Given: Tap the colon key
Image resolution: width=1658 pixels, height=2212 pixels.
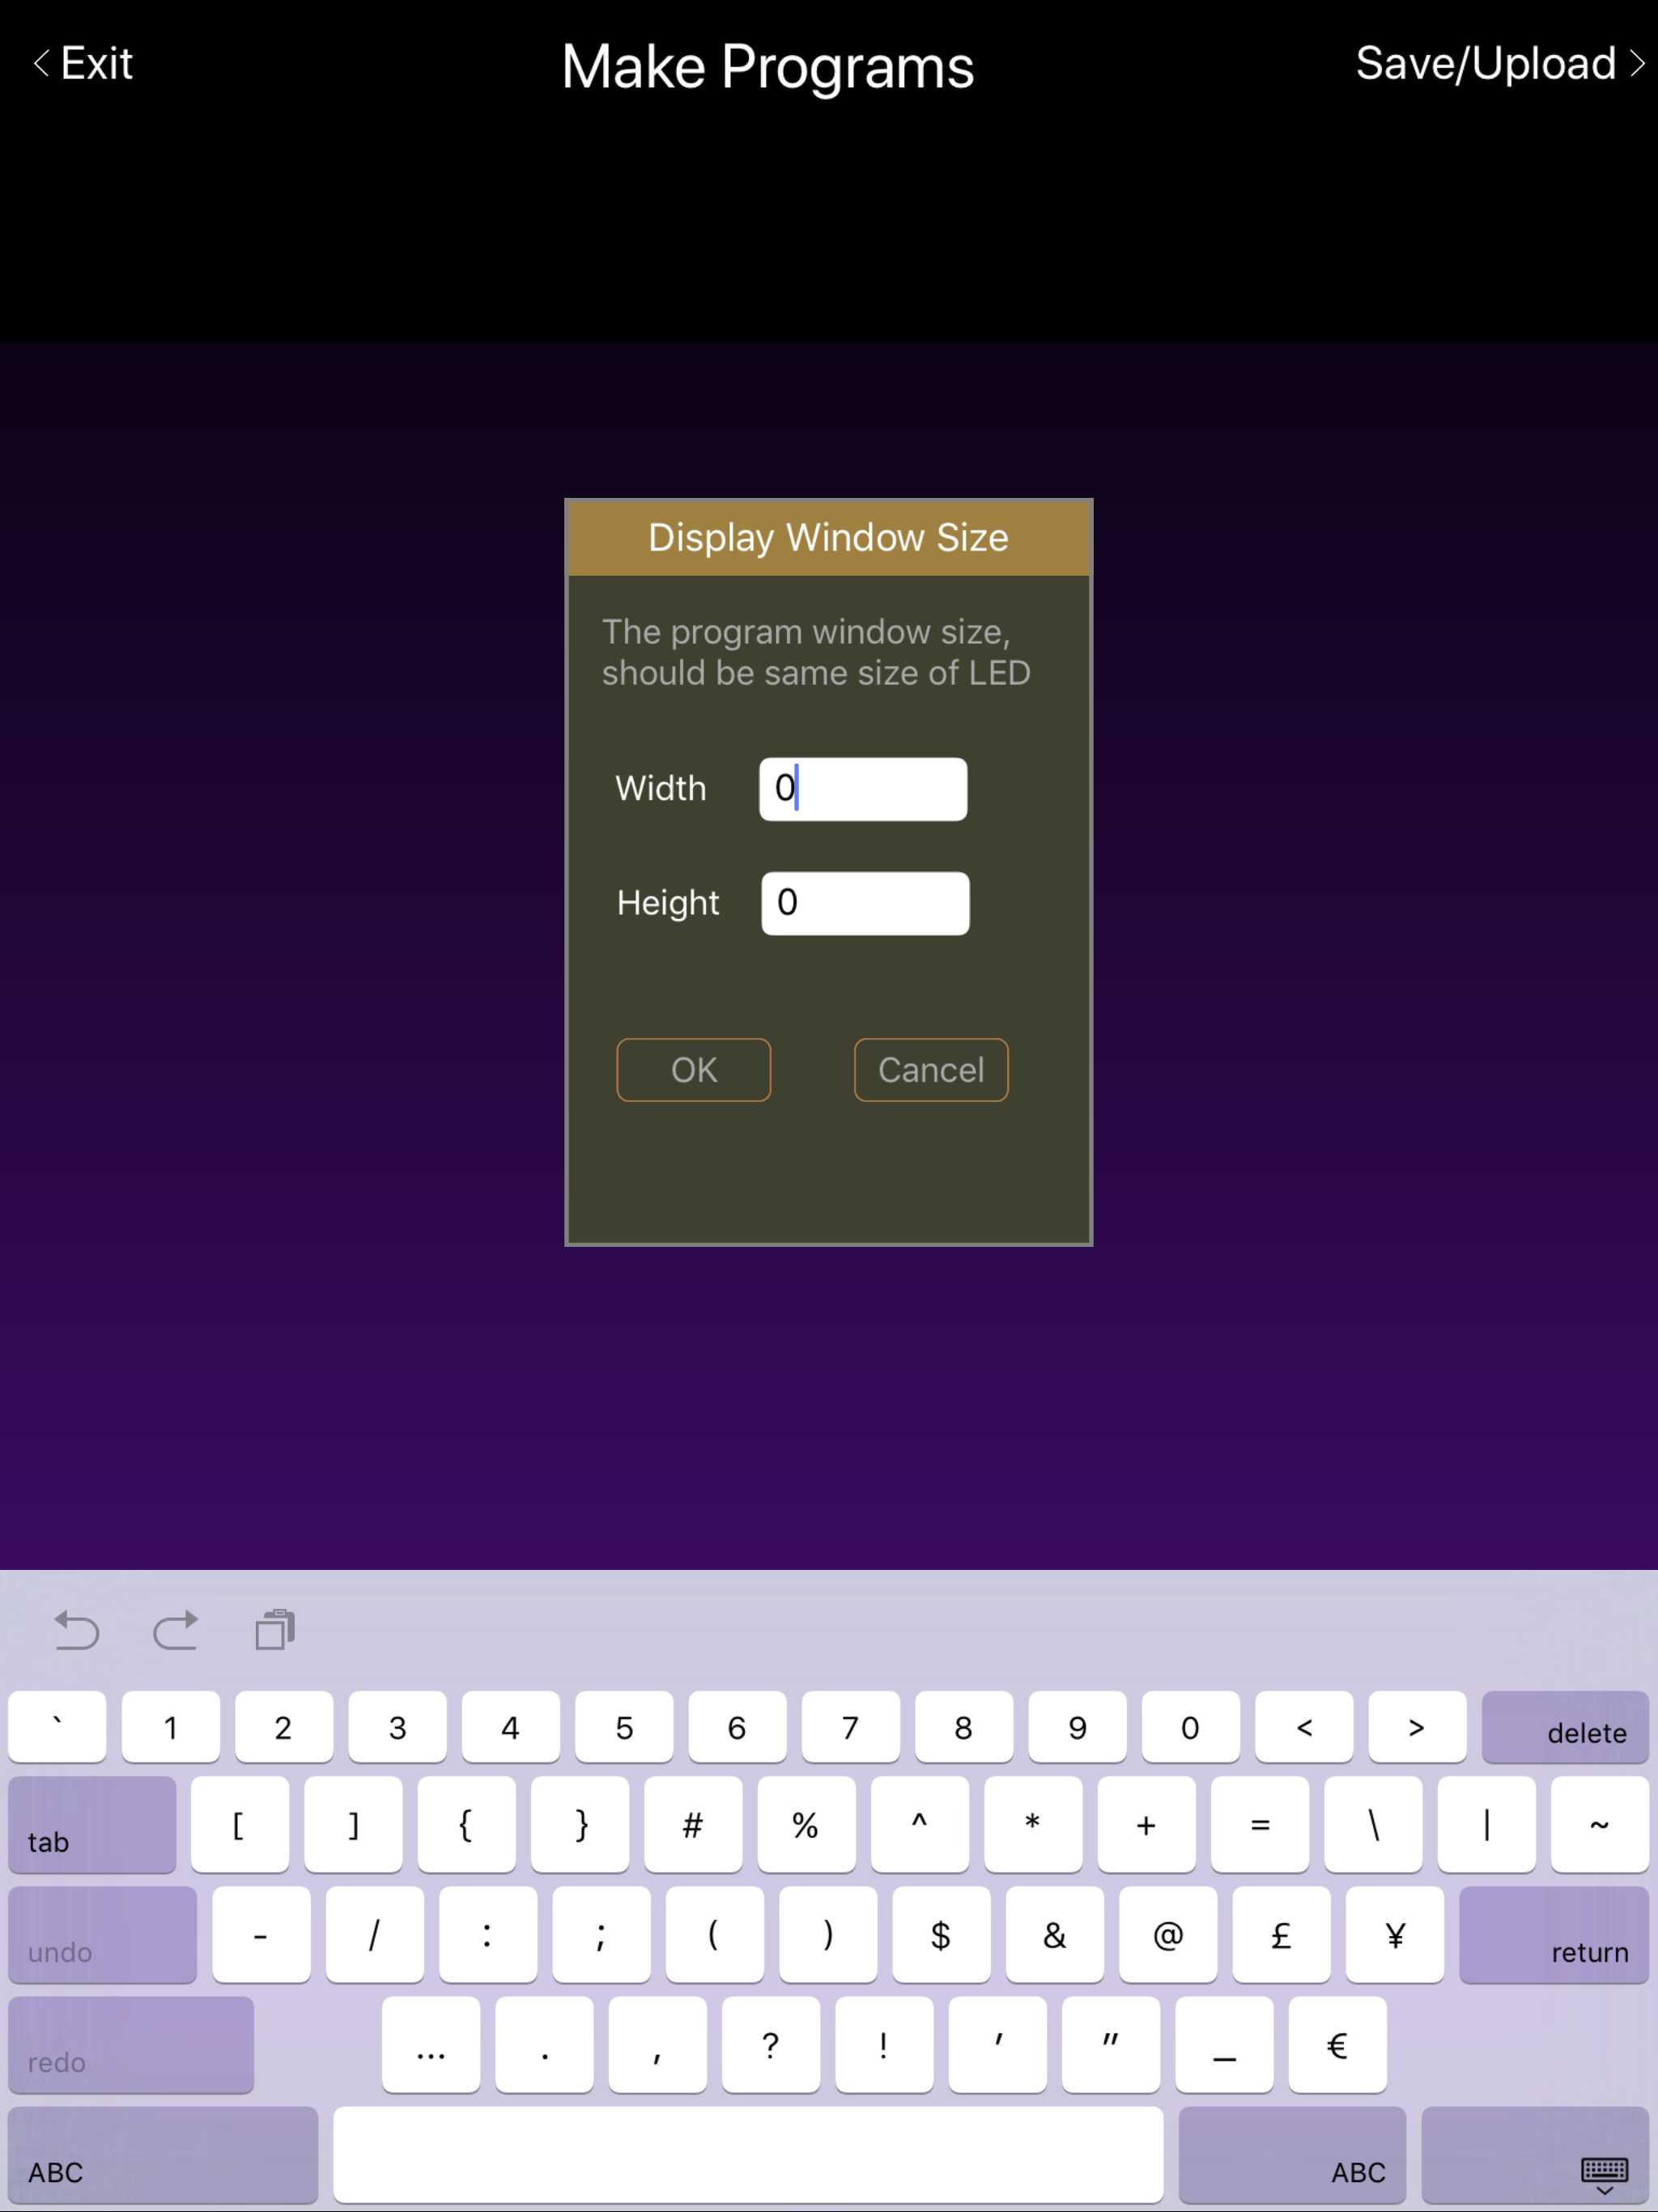Looking at the screenshot, I should pyautogui.click(x=488, y=1935).
